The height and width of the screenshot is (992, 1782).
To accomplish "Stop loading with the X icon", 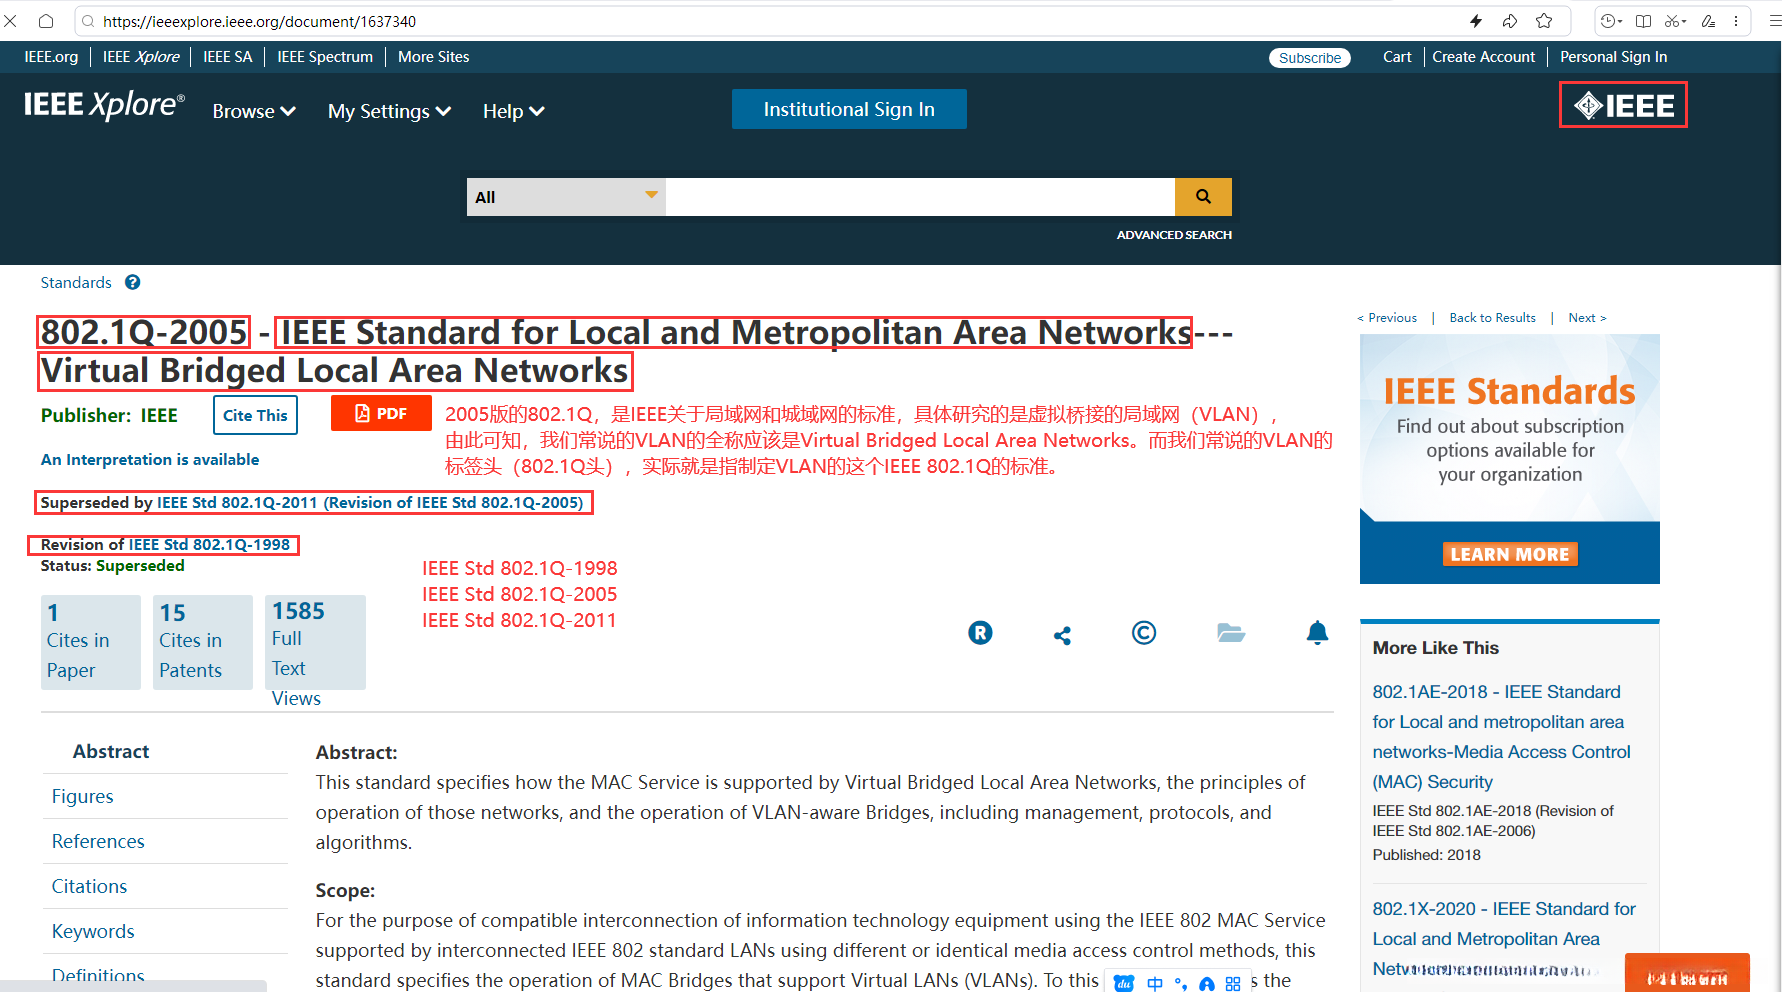I will pos(11,21).
